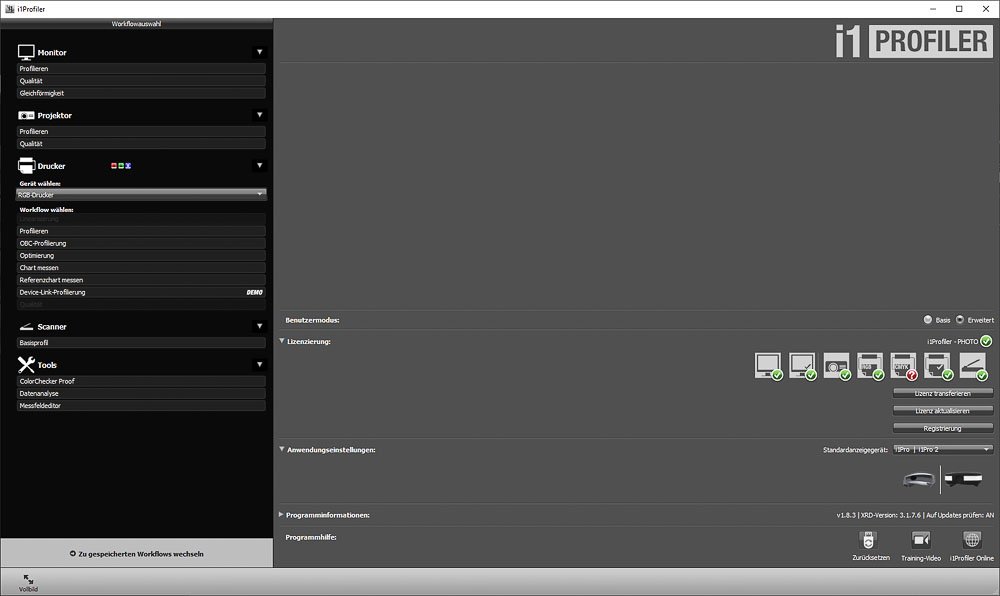Open Monitor Qualität workflow

(141, 80)
